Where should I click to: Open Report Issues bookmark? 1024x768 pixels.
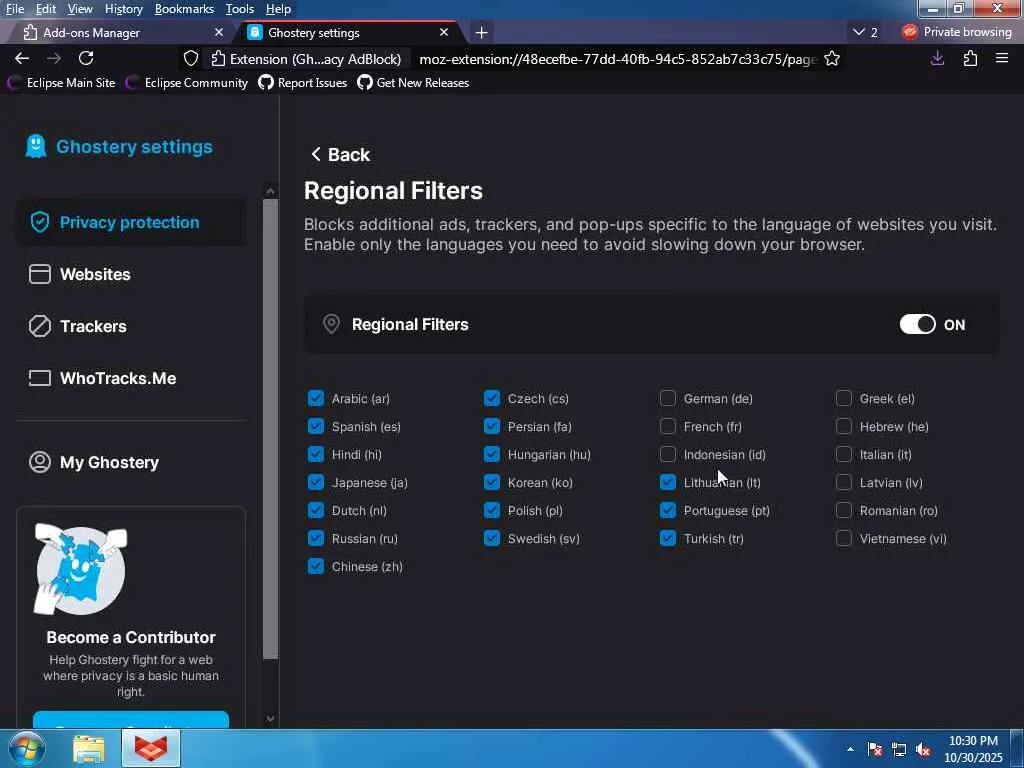pyautogui.click(x=303, y=83)
